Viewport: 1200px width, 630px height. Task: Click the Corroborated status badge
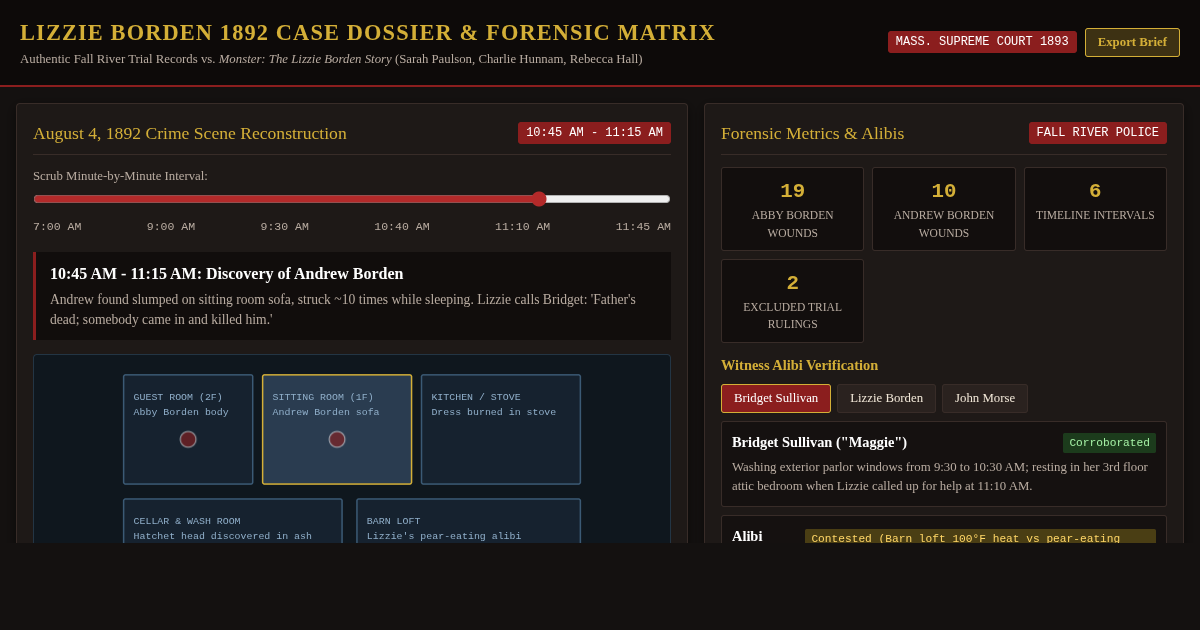pyautogui.click(x=1109, y=443)
